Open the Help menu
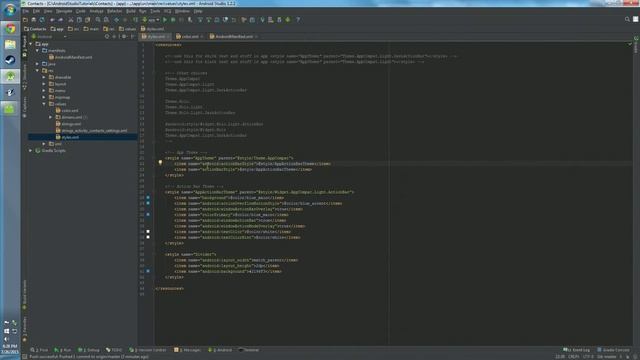This screenshot has height=360, width=640. 198,11
